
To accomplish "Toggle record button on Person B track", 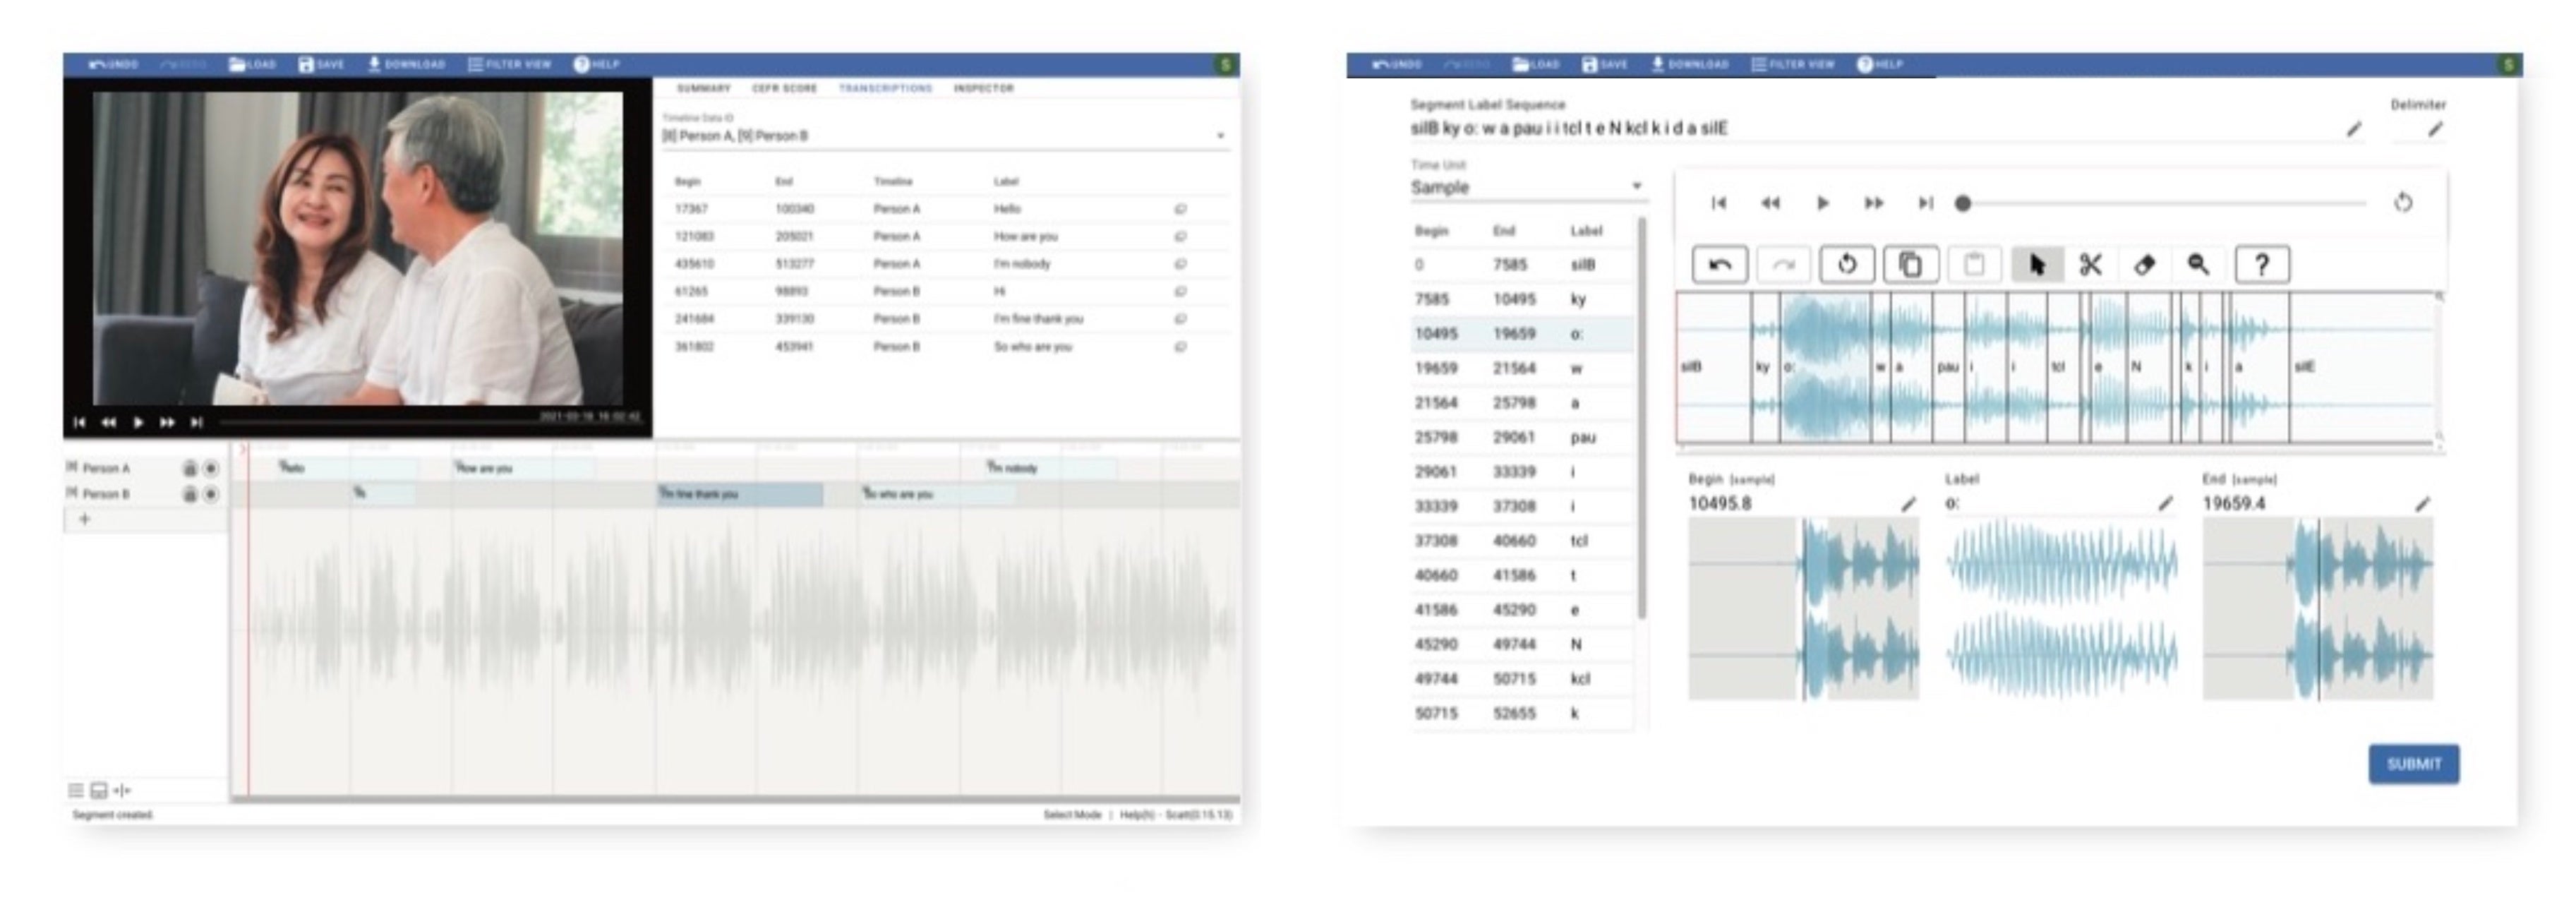I will [x=211, y=494].
